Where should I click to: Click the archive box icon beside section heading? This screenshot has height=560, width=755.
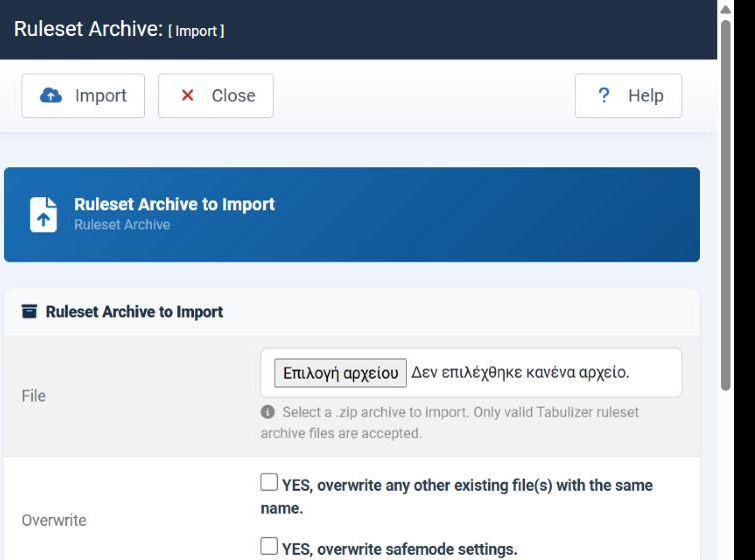pos(29,312)
